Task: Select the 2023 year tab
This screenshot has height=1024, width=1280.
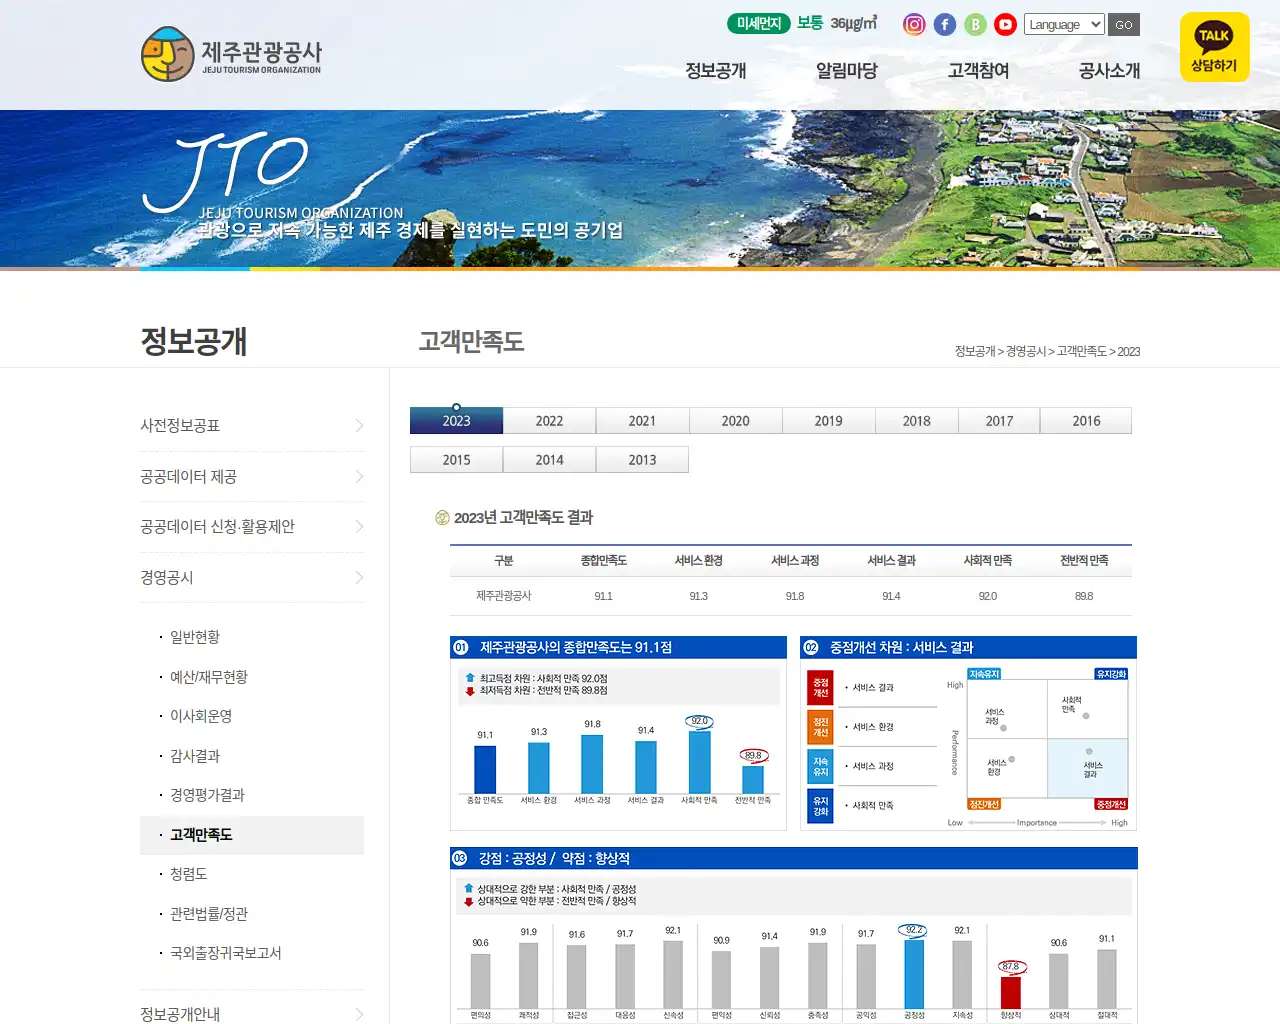Action: [455, 420]
